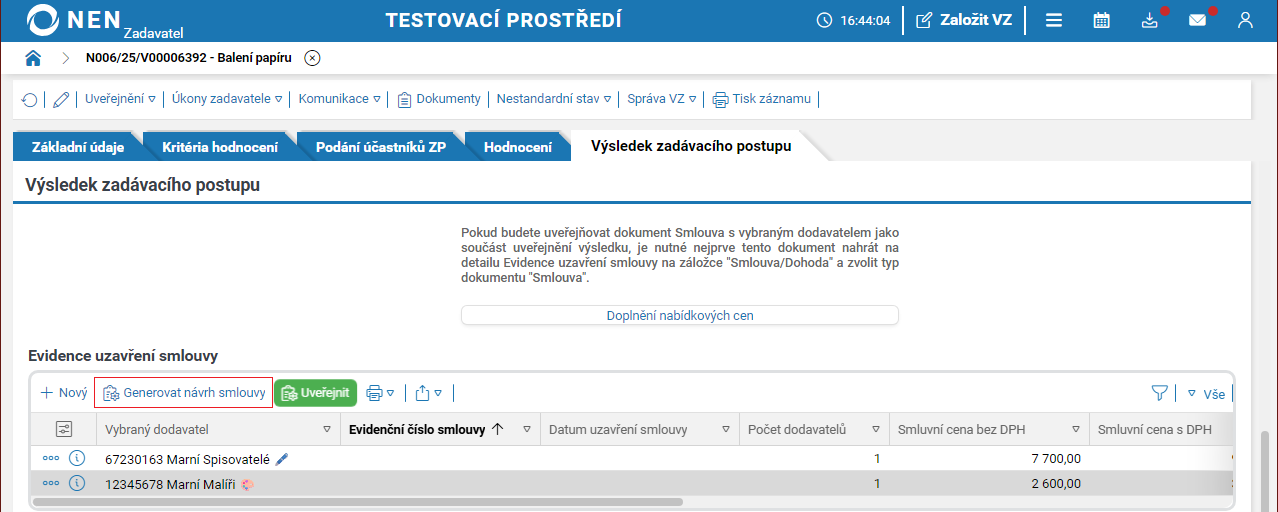Select the Výsledek zadávacího postupu tab

[x=691, y=146]
